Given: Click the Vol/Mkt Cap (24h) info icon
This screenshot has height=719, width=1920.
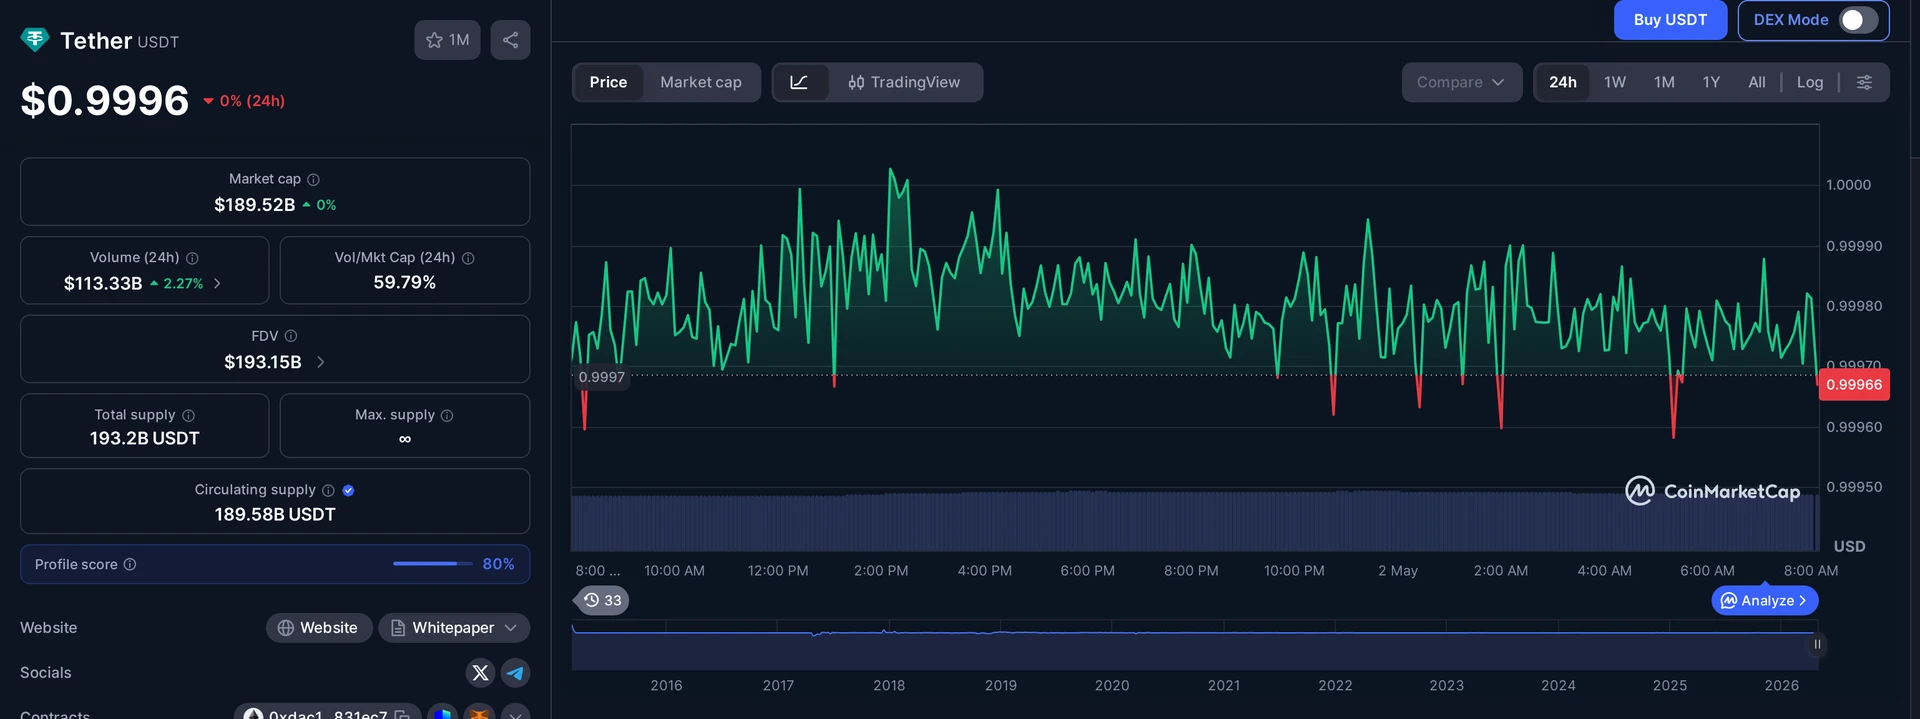Looking at the screenshot, I should point(468,258).
